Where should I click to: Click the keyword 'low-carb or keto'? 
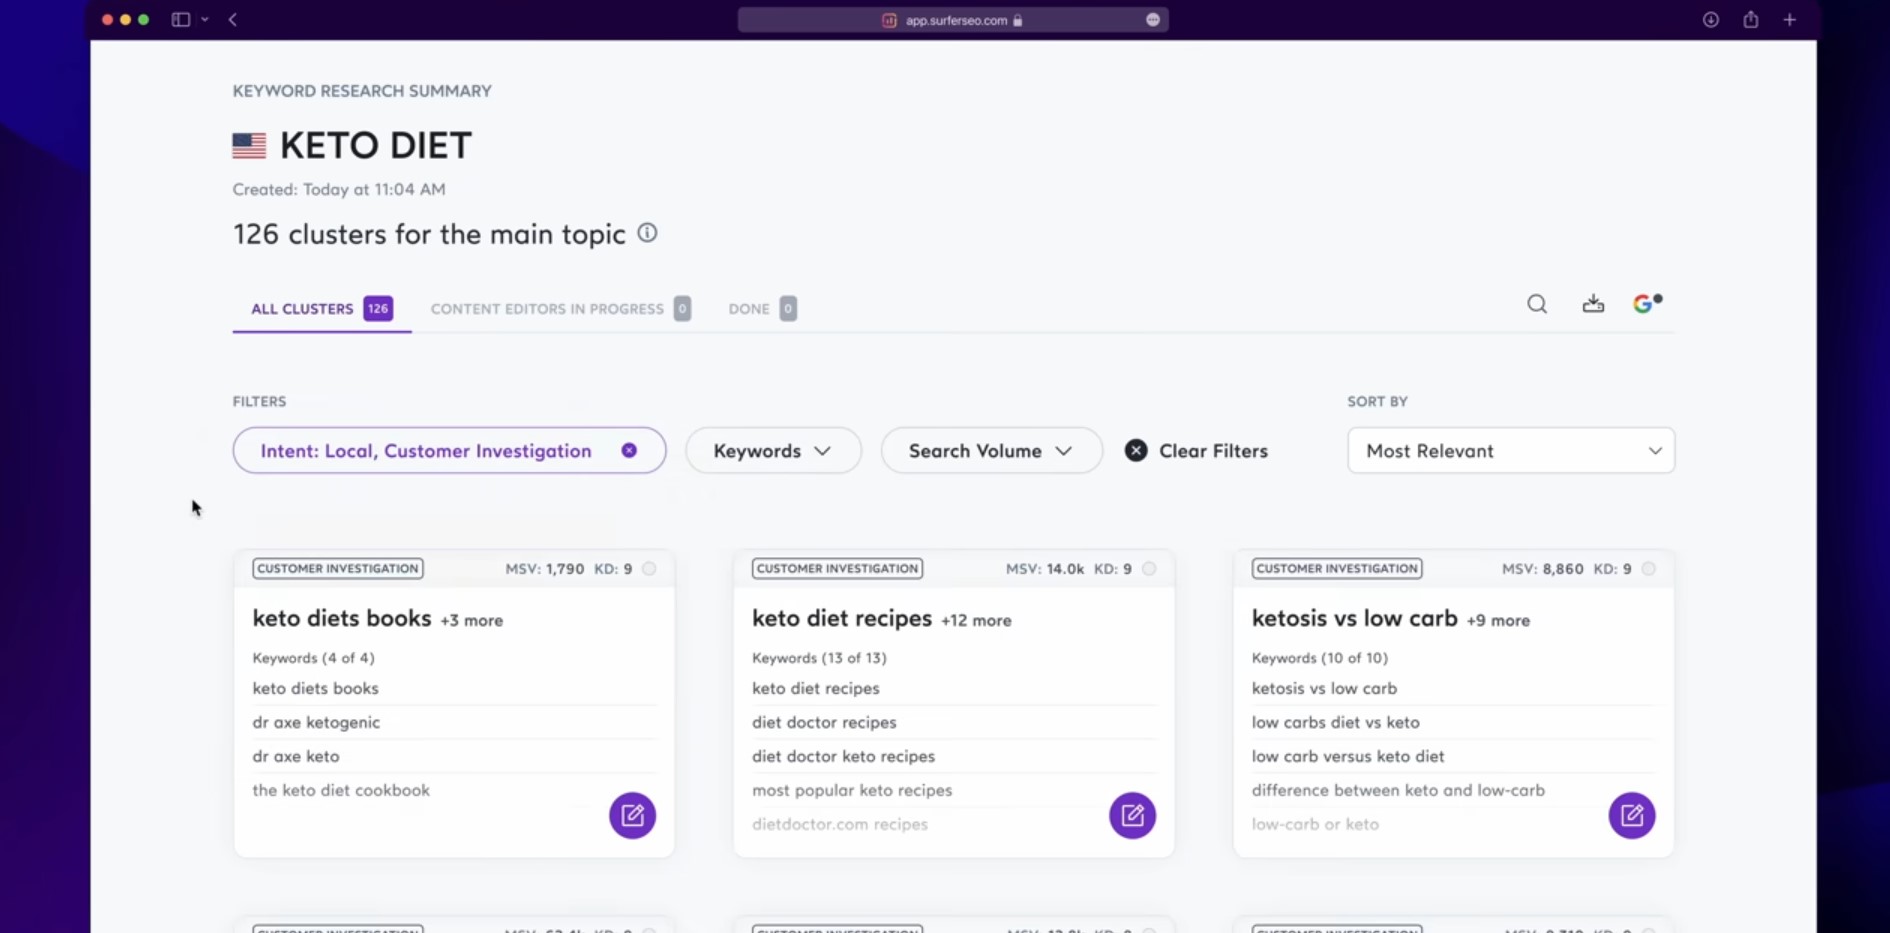pyautogui.click(x=1315, y=824)
